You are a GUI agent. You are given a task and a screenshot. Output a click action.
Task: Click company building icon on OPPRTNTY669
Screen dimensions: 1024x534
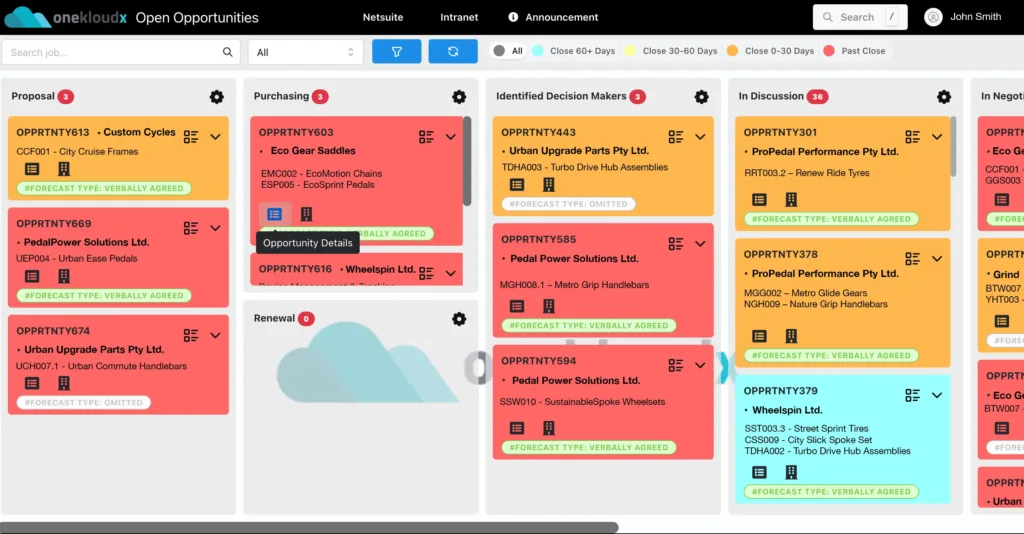pyautogui.click(x=63, y=276)
